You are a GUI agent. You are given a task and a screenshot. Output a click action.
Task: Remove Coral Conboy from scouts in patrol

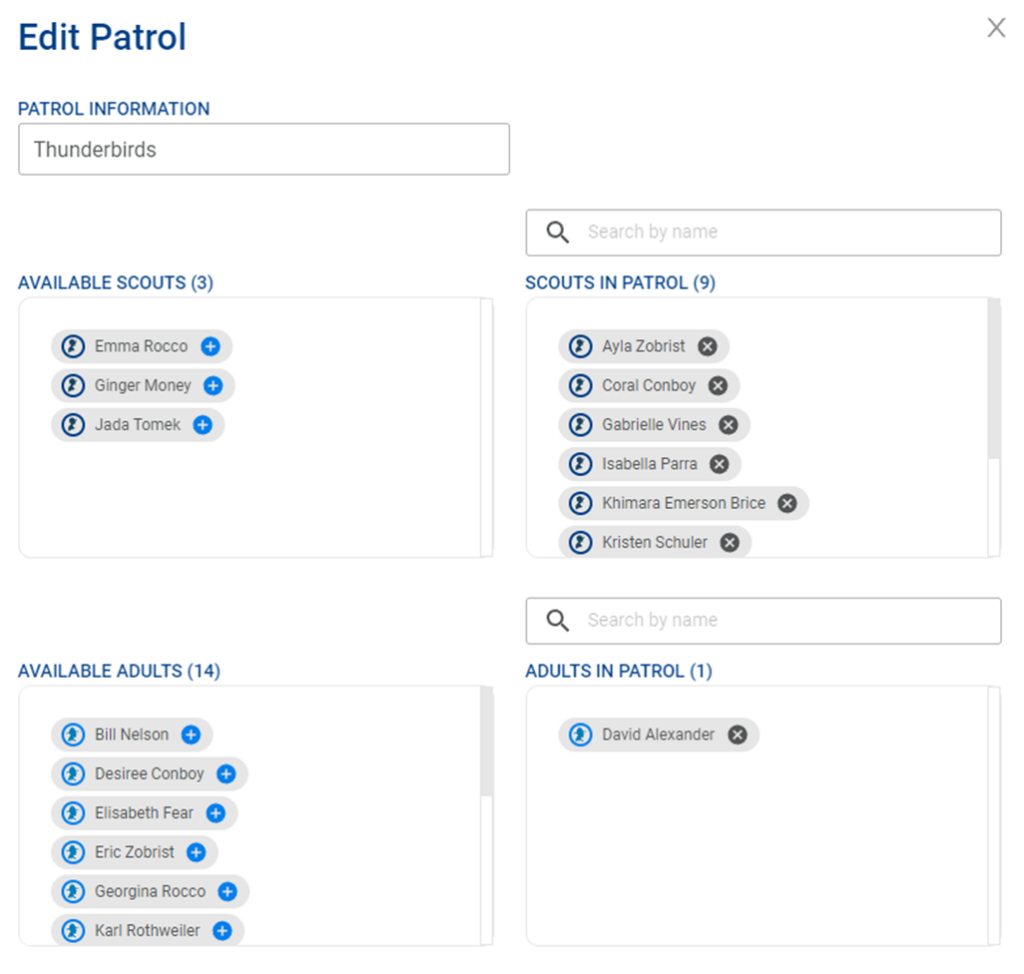click(717, 386)
